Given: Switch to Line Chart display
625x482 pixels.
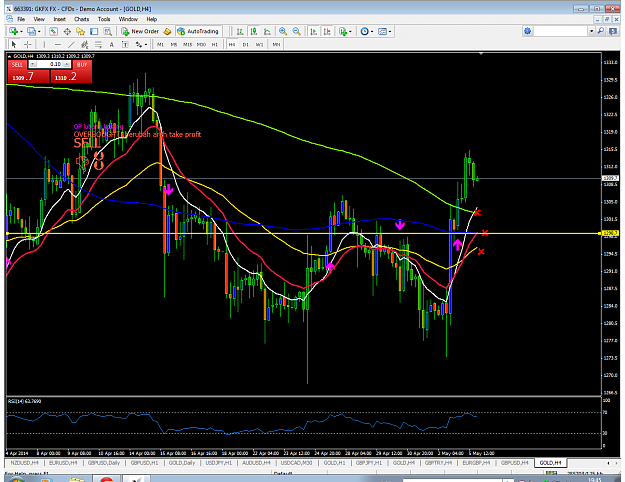Looking at the screenshot, I should (x=267, y=31).
